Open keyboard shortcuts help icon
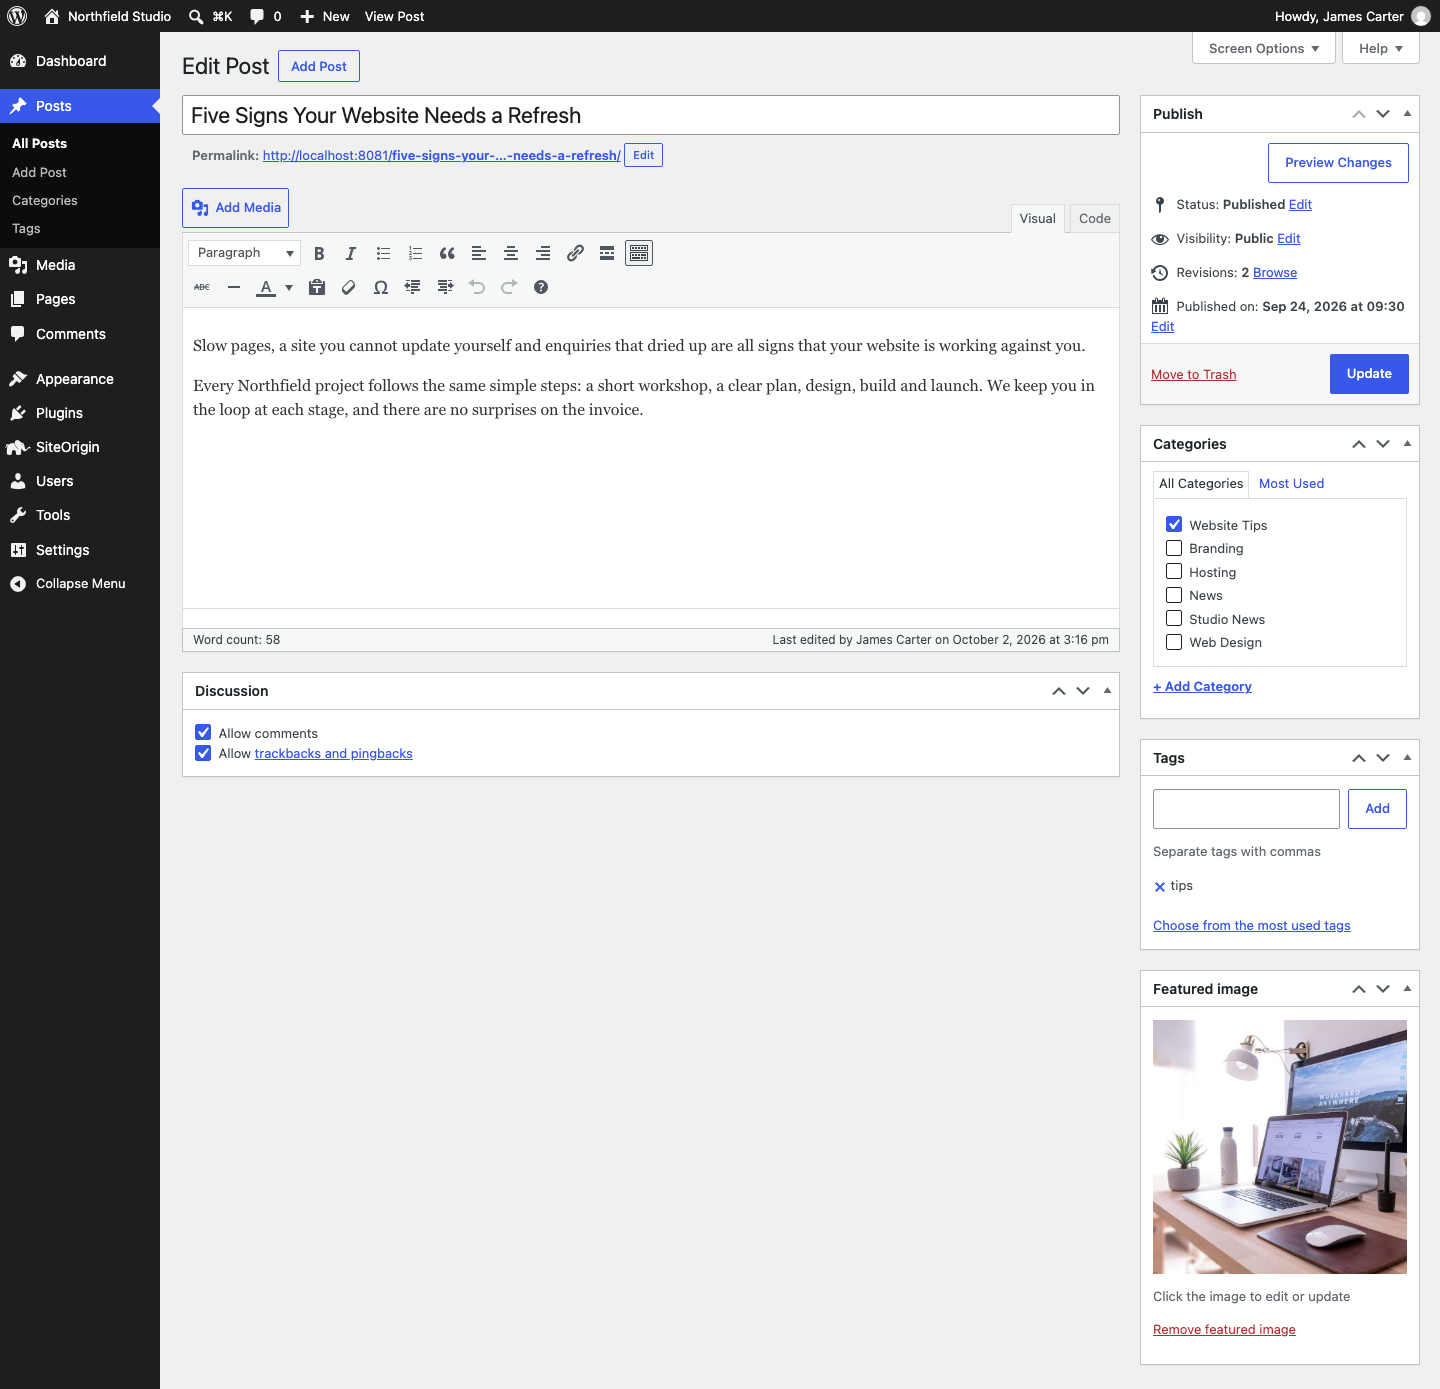 pyautogui.click(x=541, y=287)
